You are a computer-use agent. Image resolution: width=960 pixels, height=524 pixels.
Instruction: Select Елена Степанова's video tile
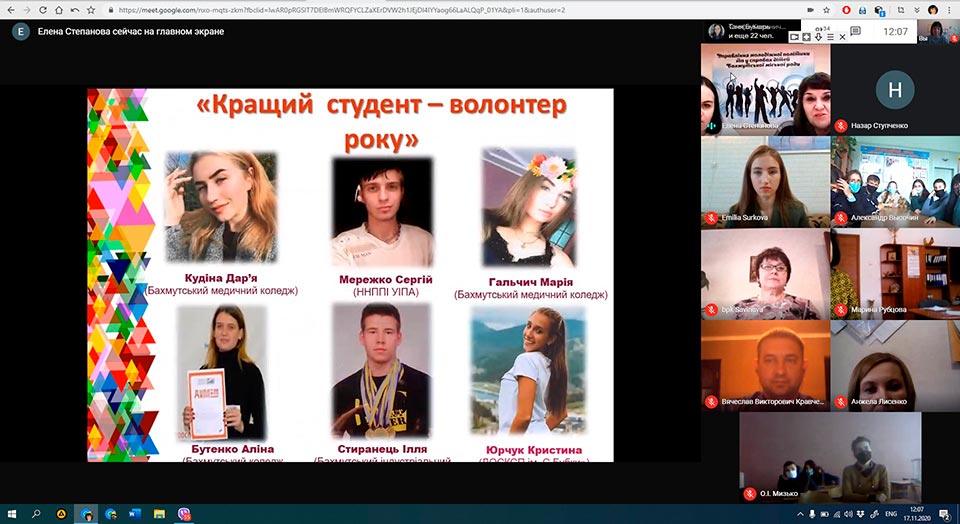(x=766, y=89)
